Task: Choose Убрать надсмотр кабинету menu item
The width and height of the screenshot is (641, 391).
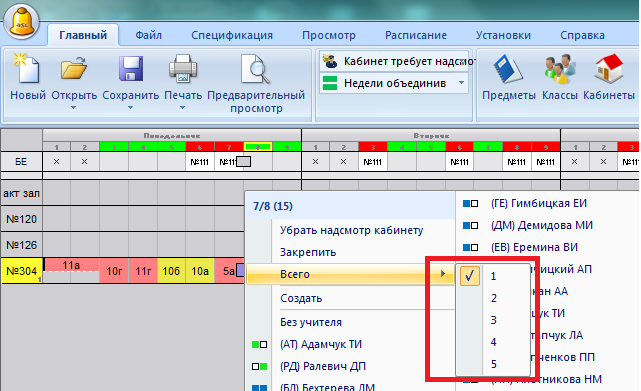Action: pyautogui.click(x=351, y=230)
